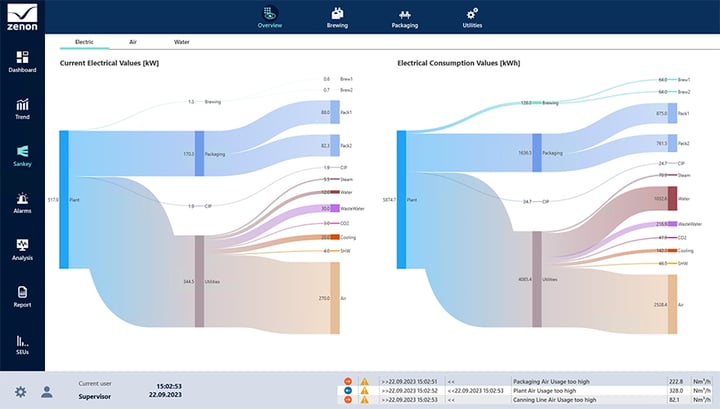The height and width of the screenshot is (409, 720).
Task: Select 'Packaging Air Usage too high' alarm text
Action: click(551, 381)
